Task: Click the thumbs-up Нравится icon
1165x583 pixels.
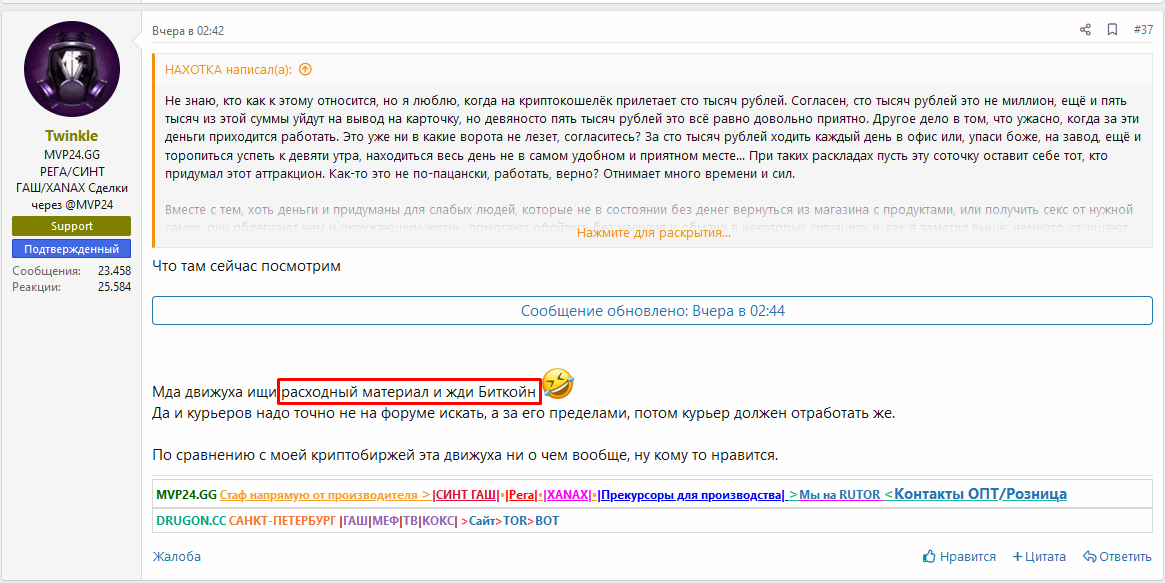Action: pos(929,557)
